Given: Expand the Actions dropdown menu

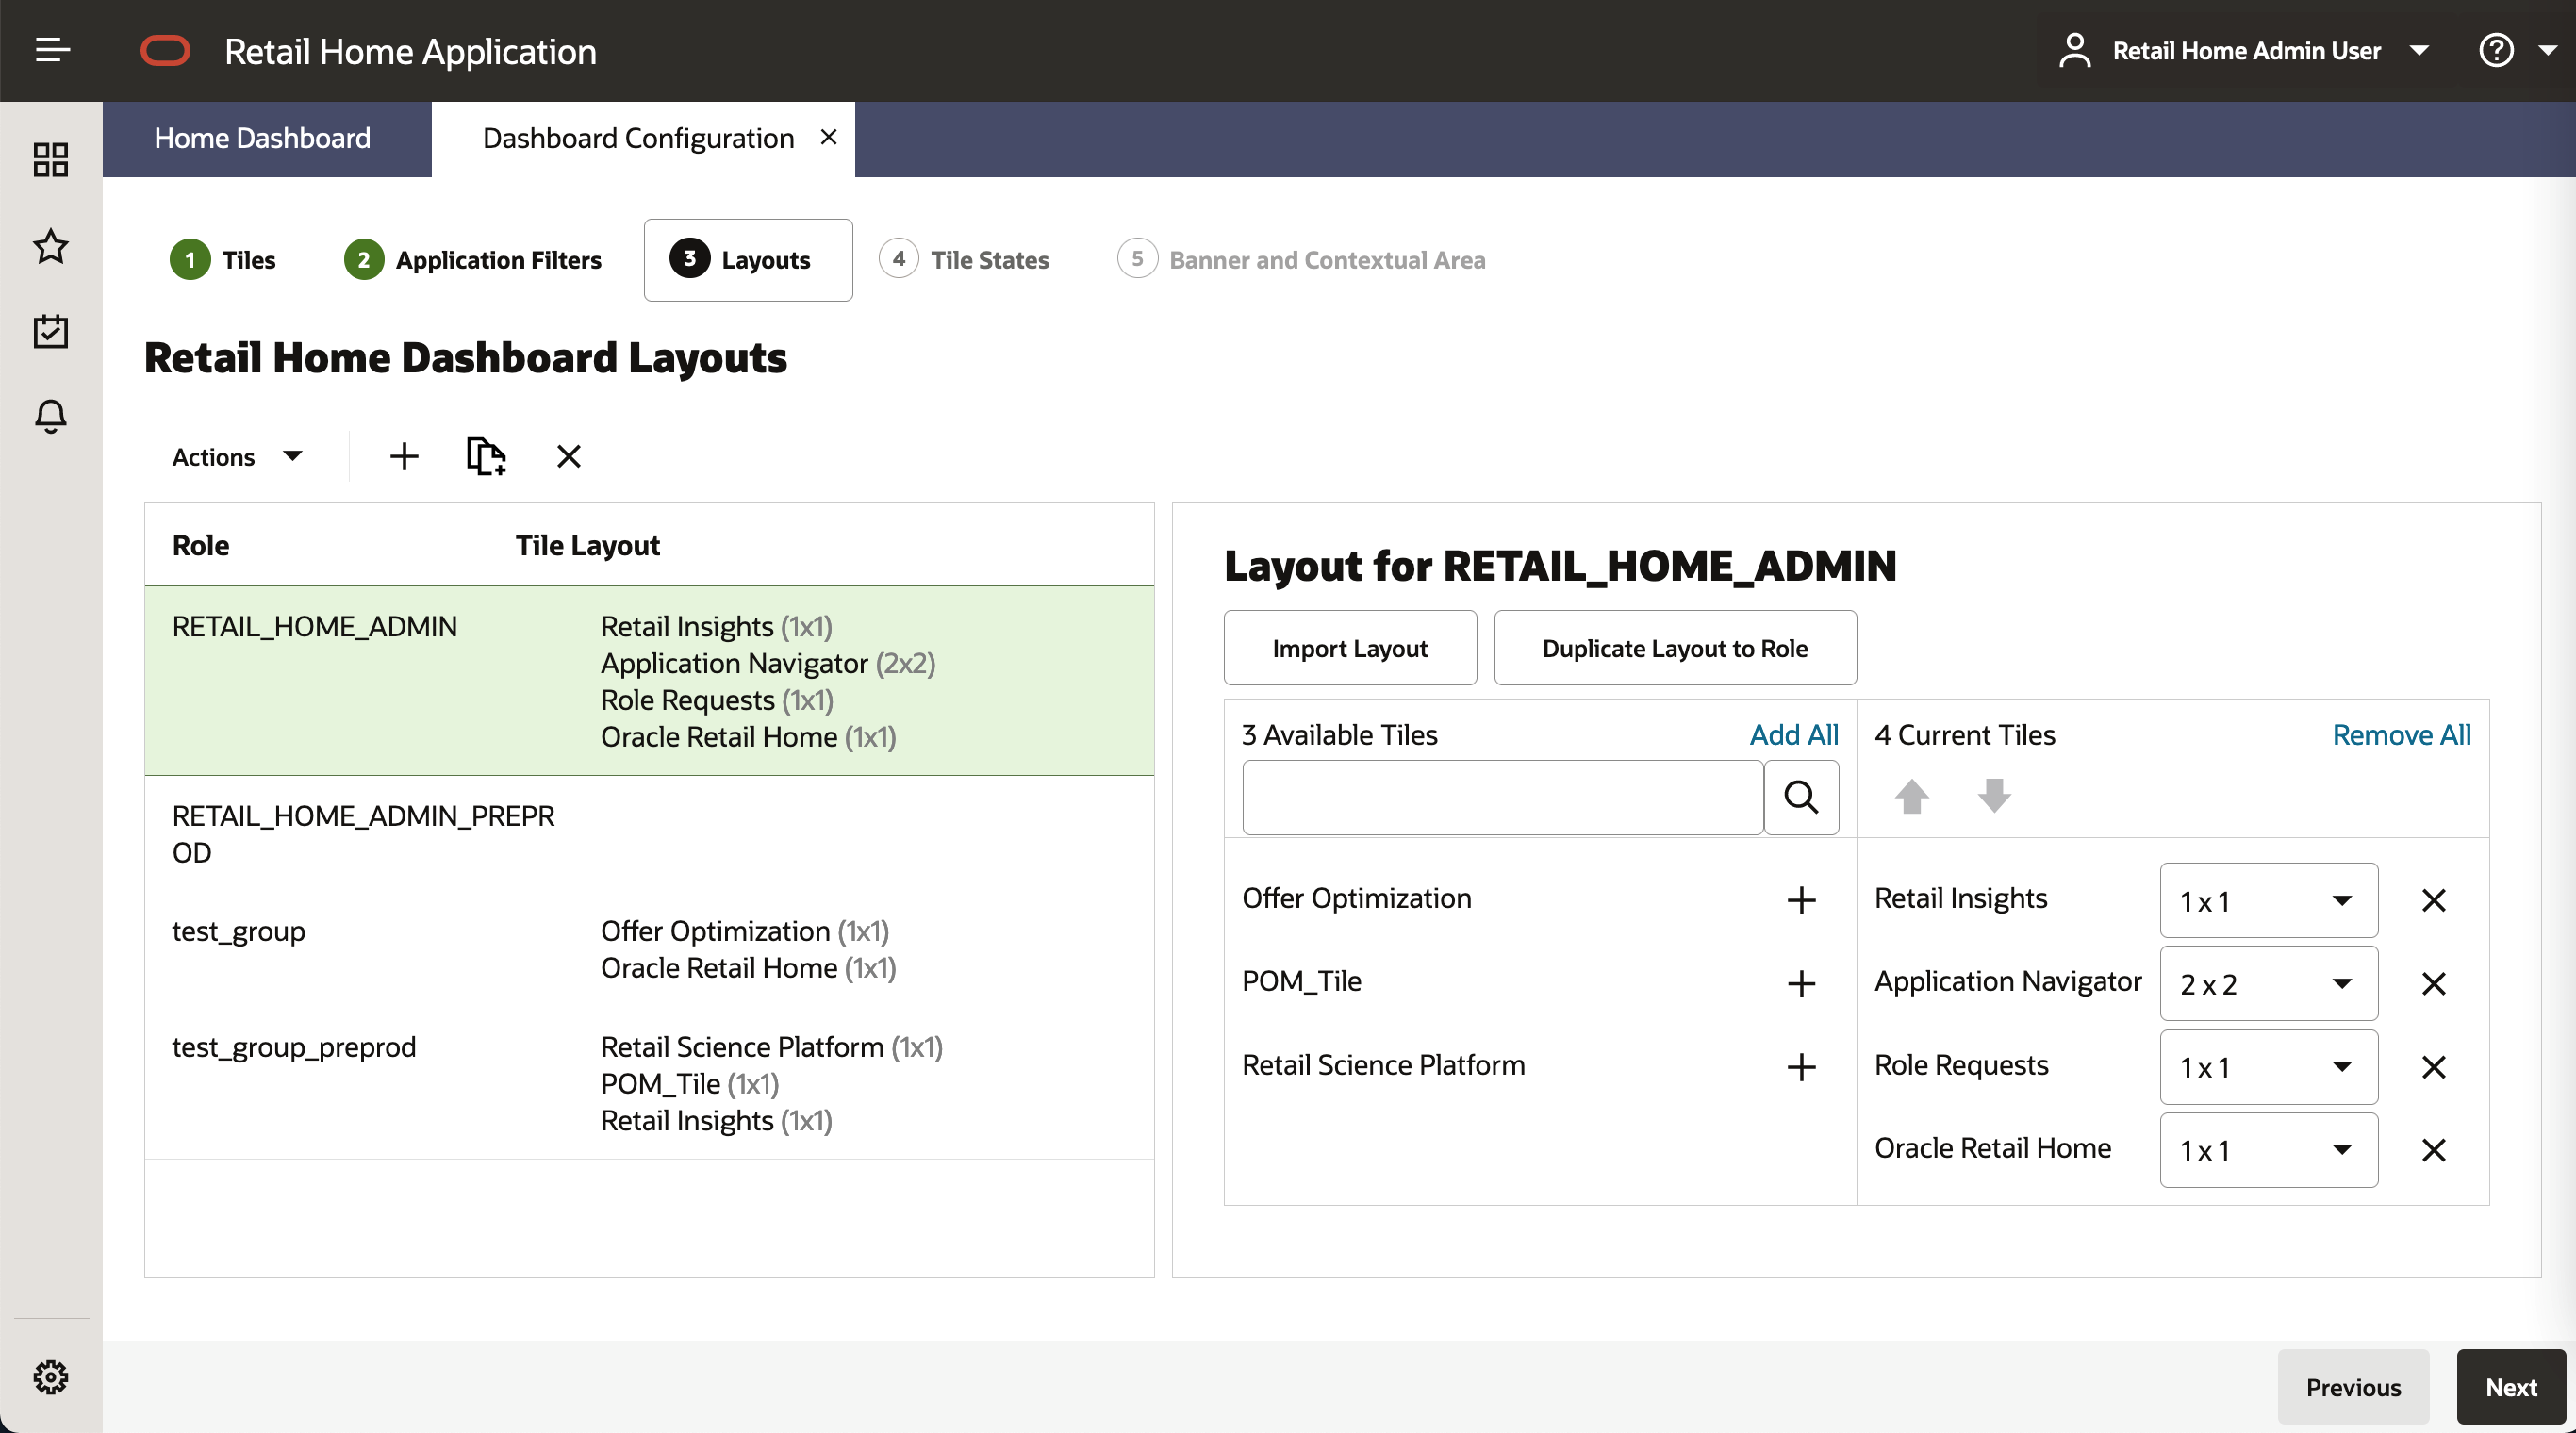Looking at the screenshot, I should coord(237,457).
